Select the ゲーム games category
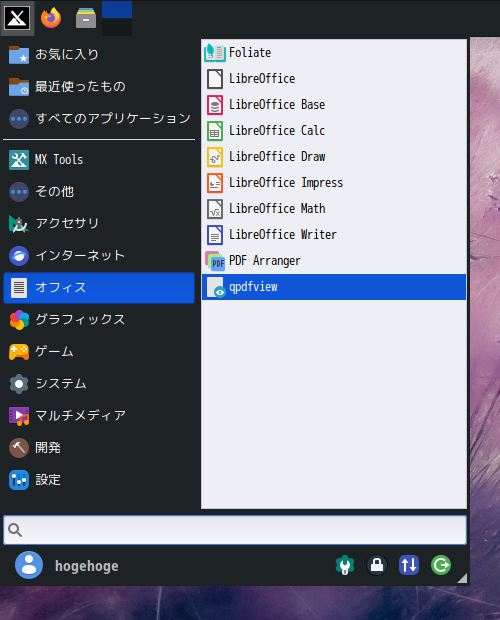500x620 pixels. [99, 352]
